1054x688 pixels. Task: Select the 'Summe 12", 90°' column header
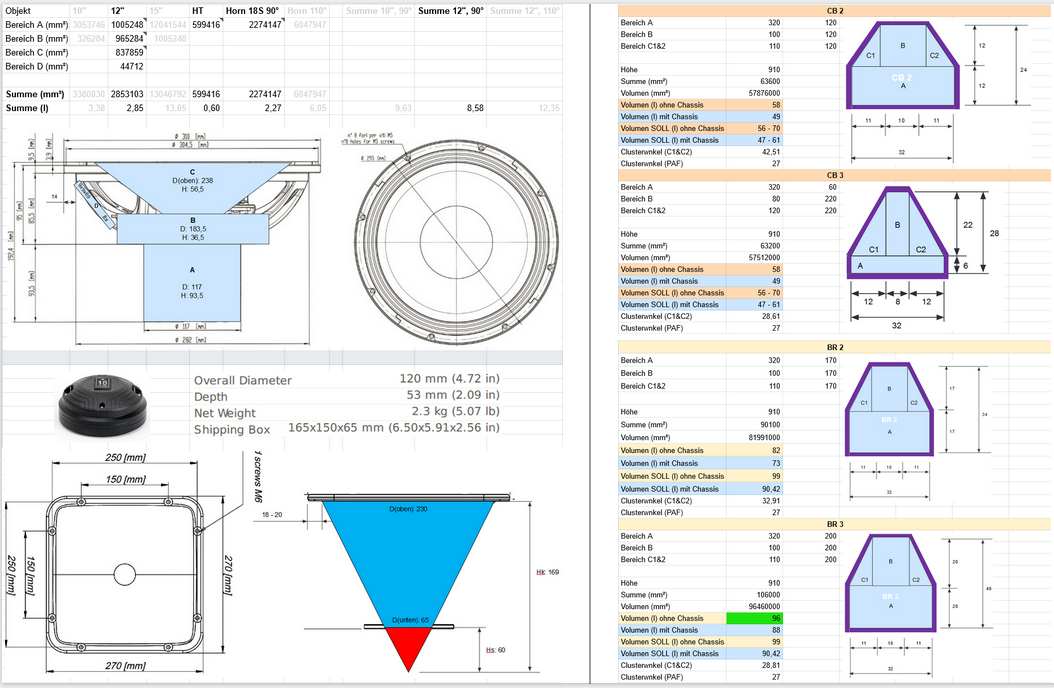[x=450, y=10]
